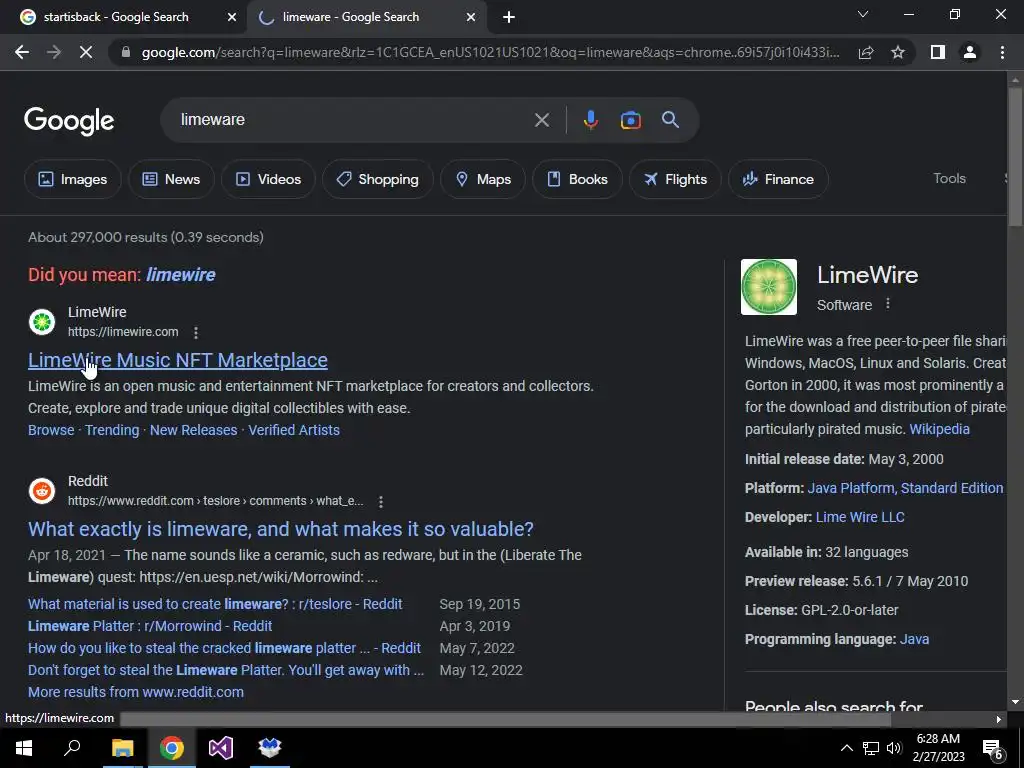Bookmark this tab with the star
This screenshot has width=1024, height=768.
click(898, 52)
